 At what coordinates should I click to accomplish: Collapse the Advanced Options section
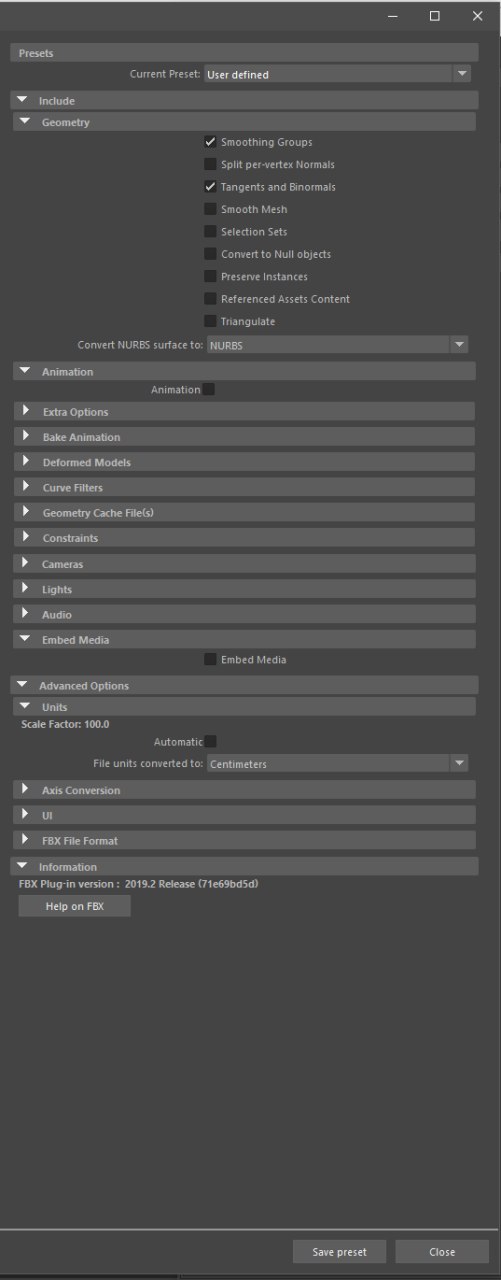coord(244,685)
